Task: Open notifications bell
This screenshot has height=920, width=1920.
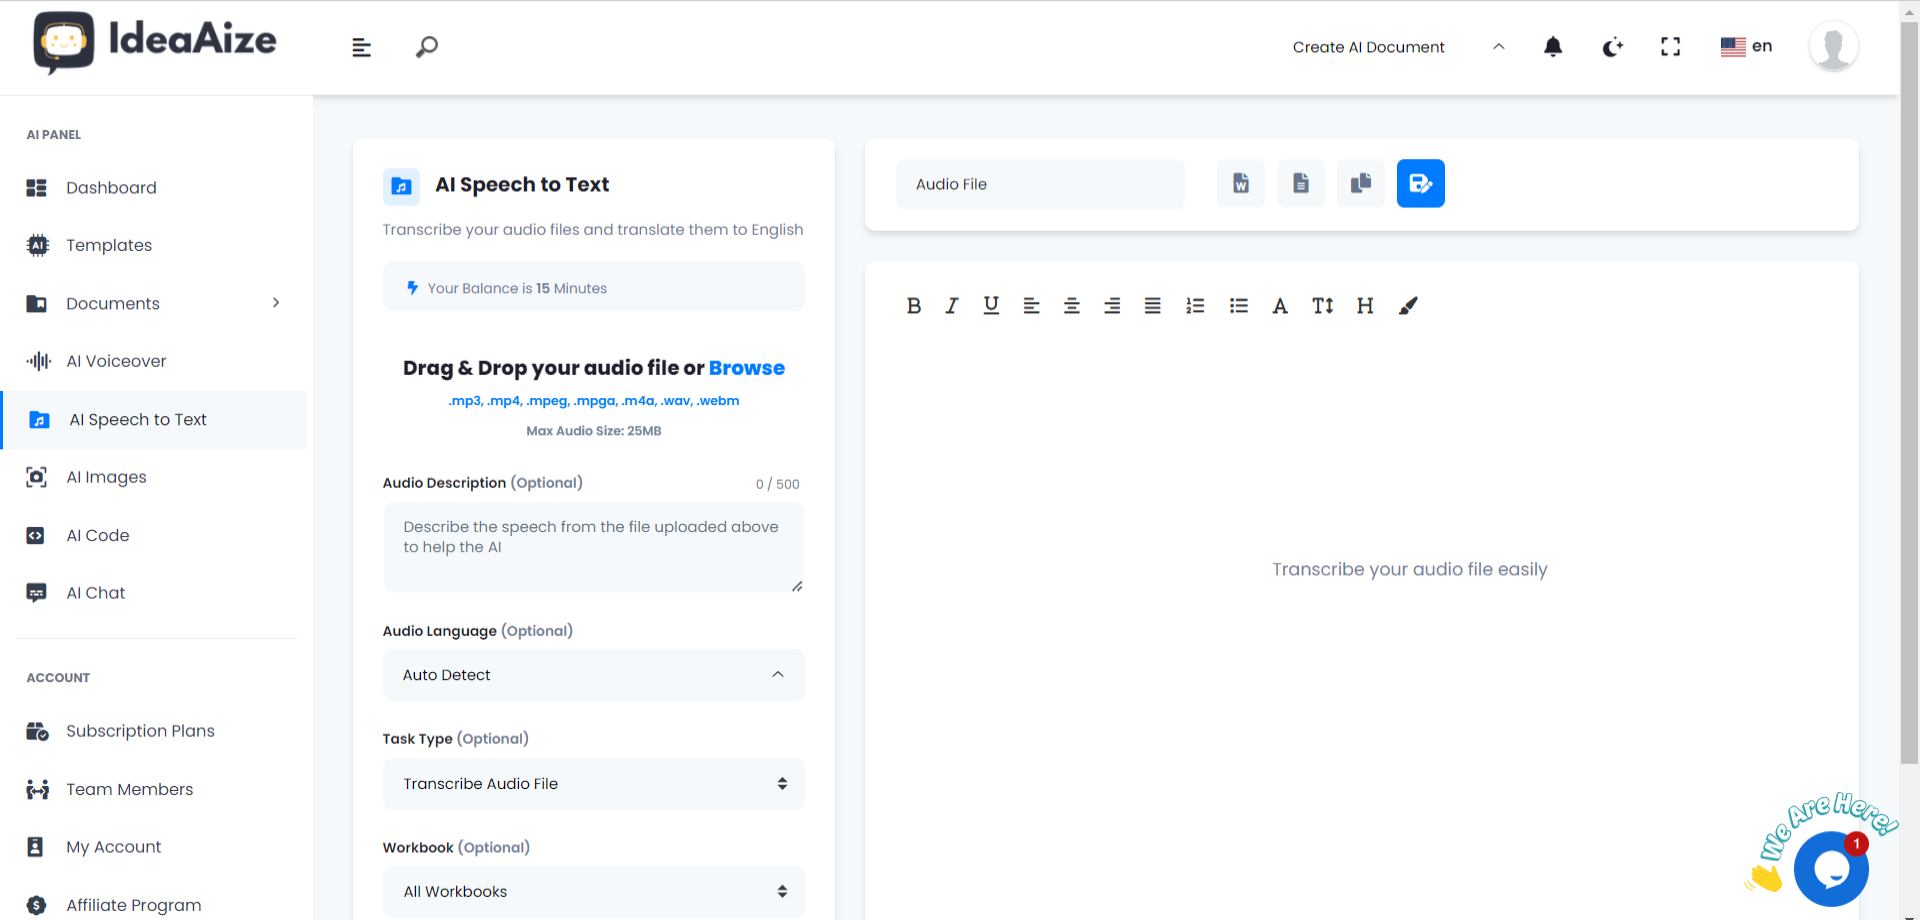Action: point(1553,46)
